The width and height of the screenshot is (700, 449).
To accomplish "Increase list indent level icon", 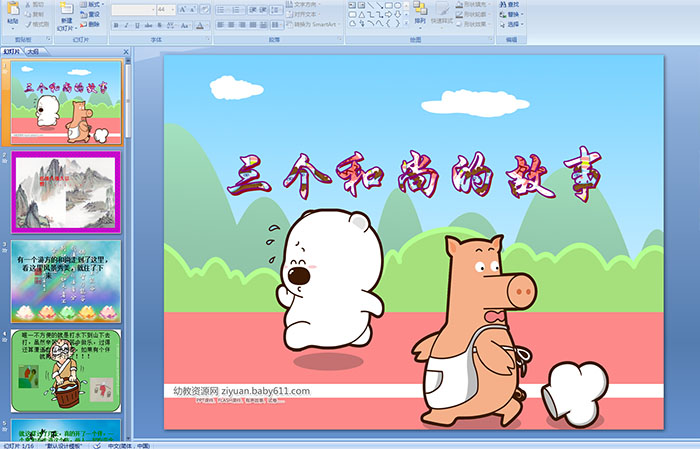I will [x=263, y=10].
